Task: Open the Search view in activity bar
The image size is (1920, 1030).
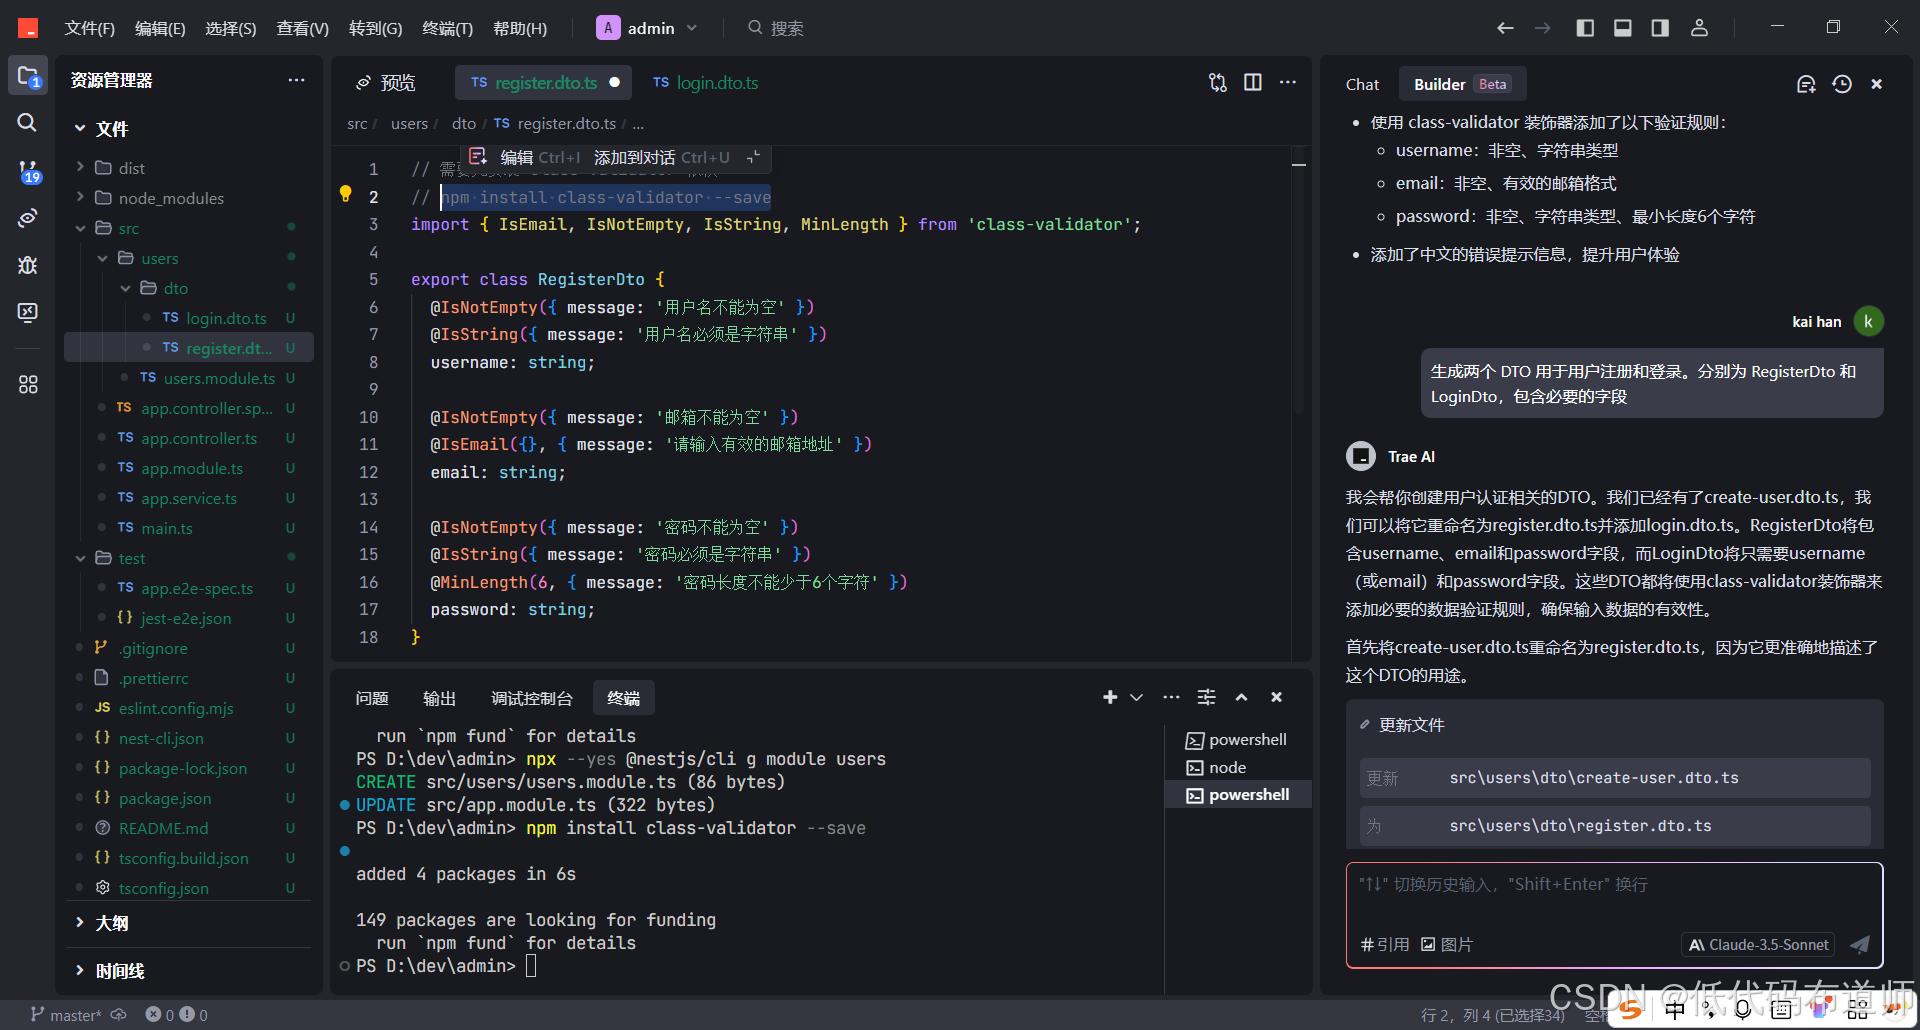Action: 27,122
